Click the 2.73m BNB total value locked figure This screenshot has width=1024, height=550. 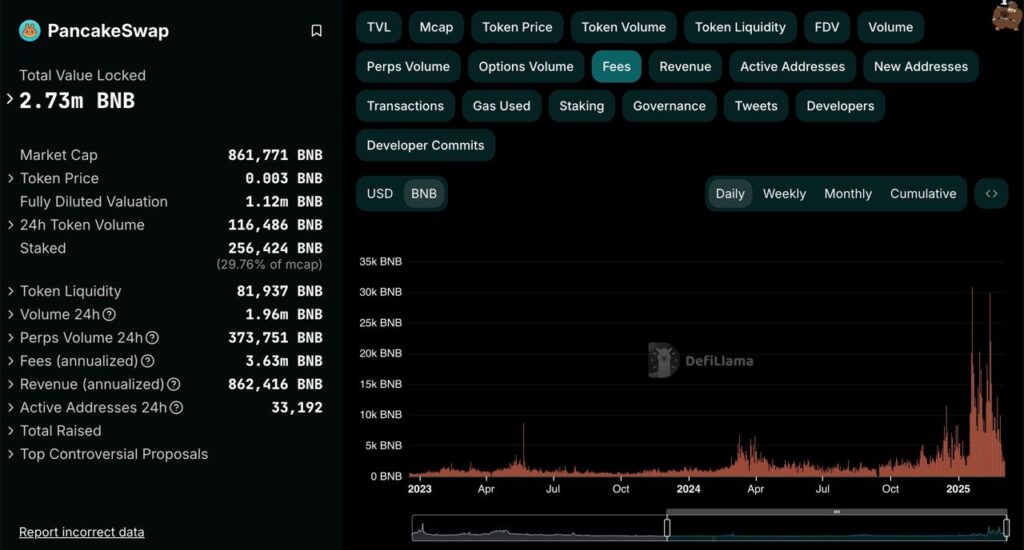[x=77, y=101]
